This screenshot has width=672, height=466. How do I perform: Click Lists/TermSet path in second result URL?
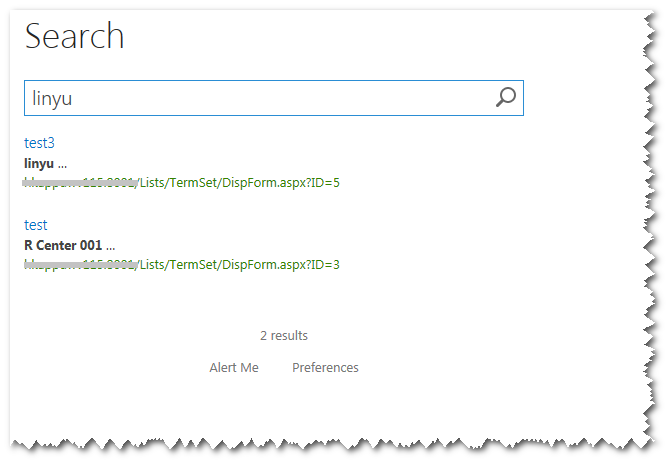pyautogui.click(x=174, y=265)
